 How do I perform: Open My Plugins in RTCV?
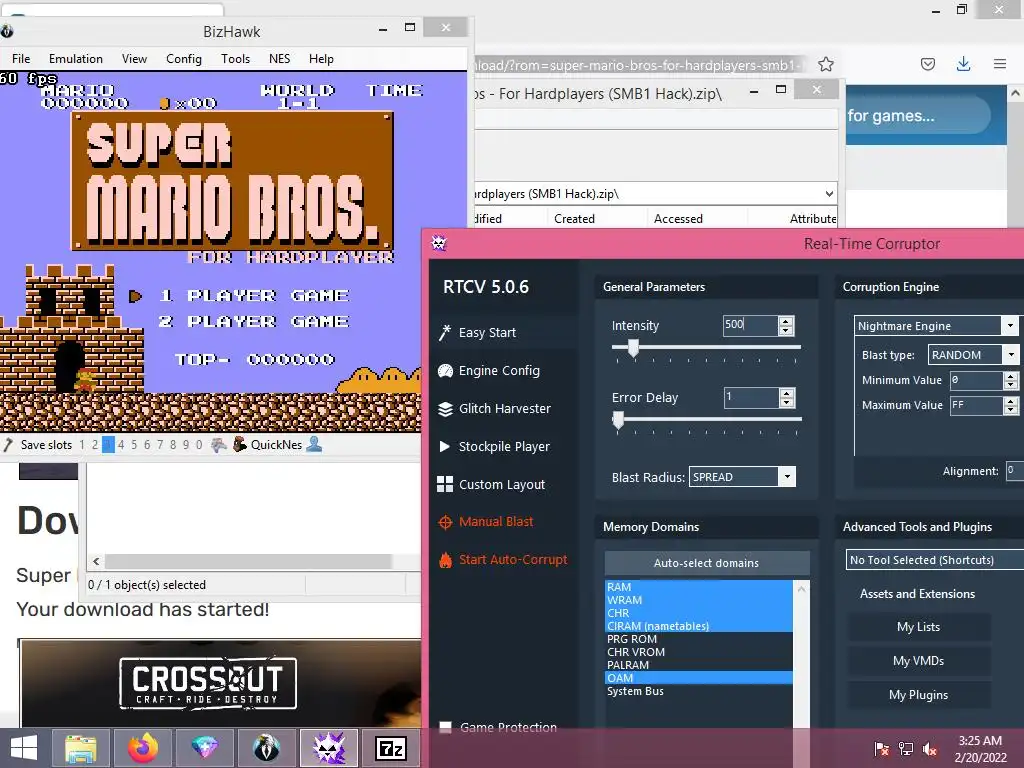point(918,695)
